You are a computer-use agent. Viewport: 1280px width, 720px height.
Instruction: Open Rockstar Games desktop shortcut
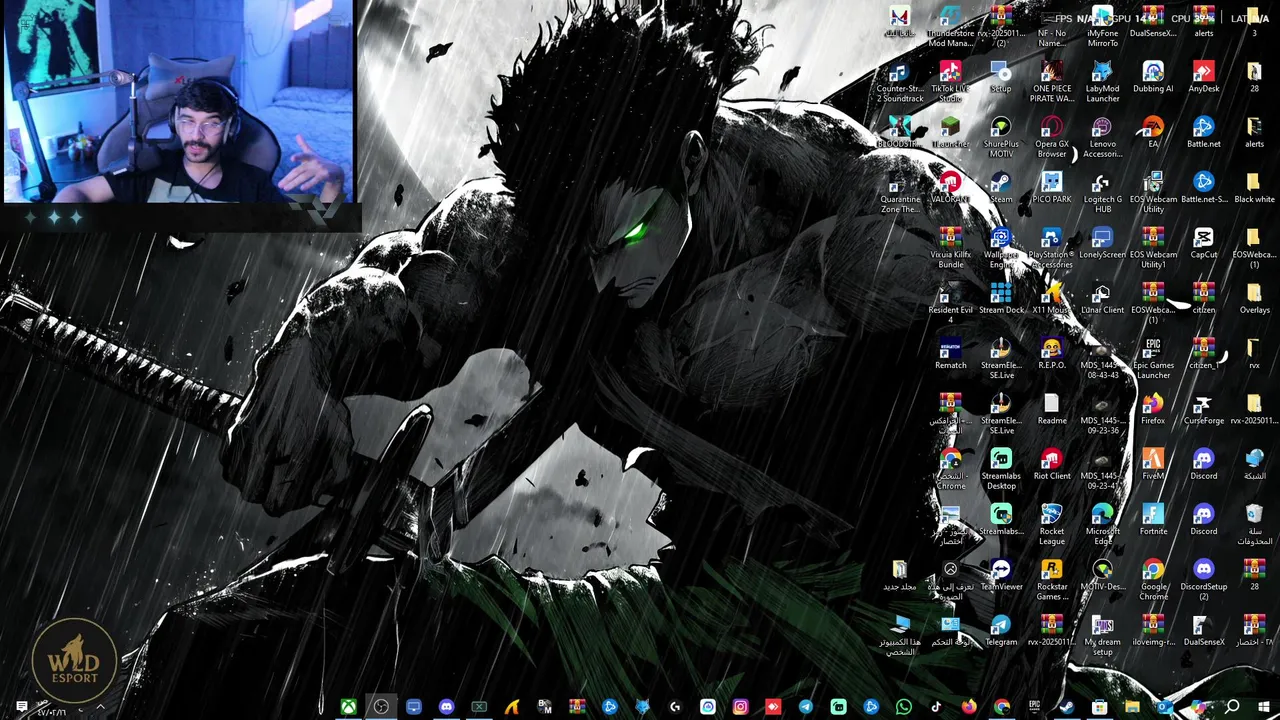pos(1051,580)
